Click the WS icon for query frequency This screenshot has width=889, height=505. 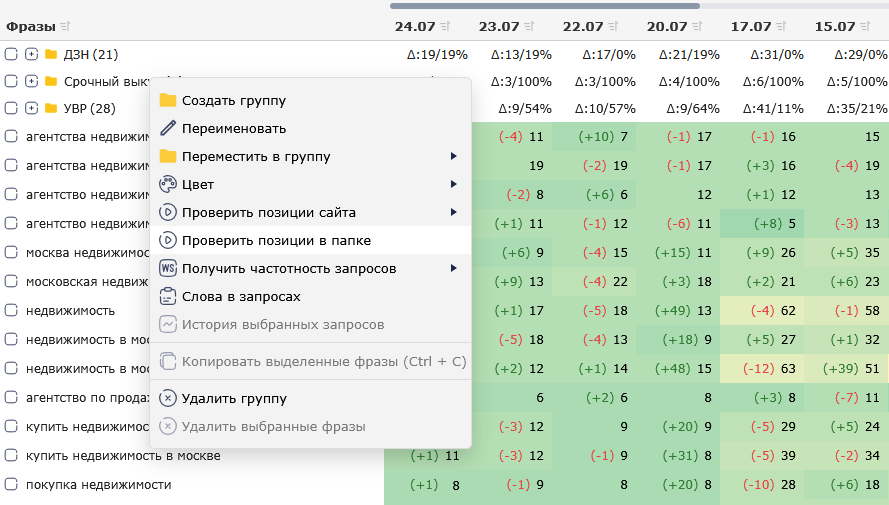tap(168, 268)
